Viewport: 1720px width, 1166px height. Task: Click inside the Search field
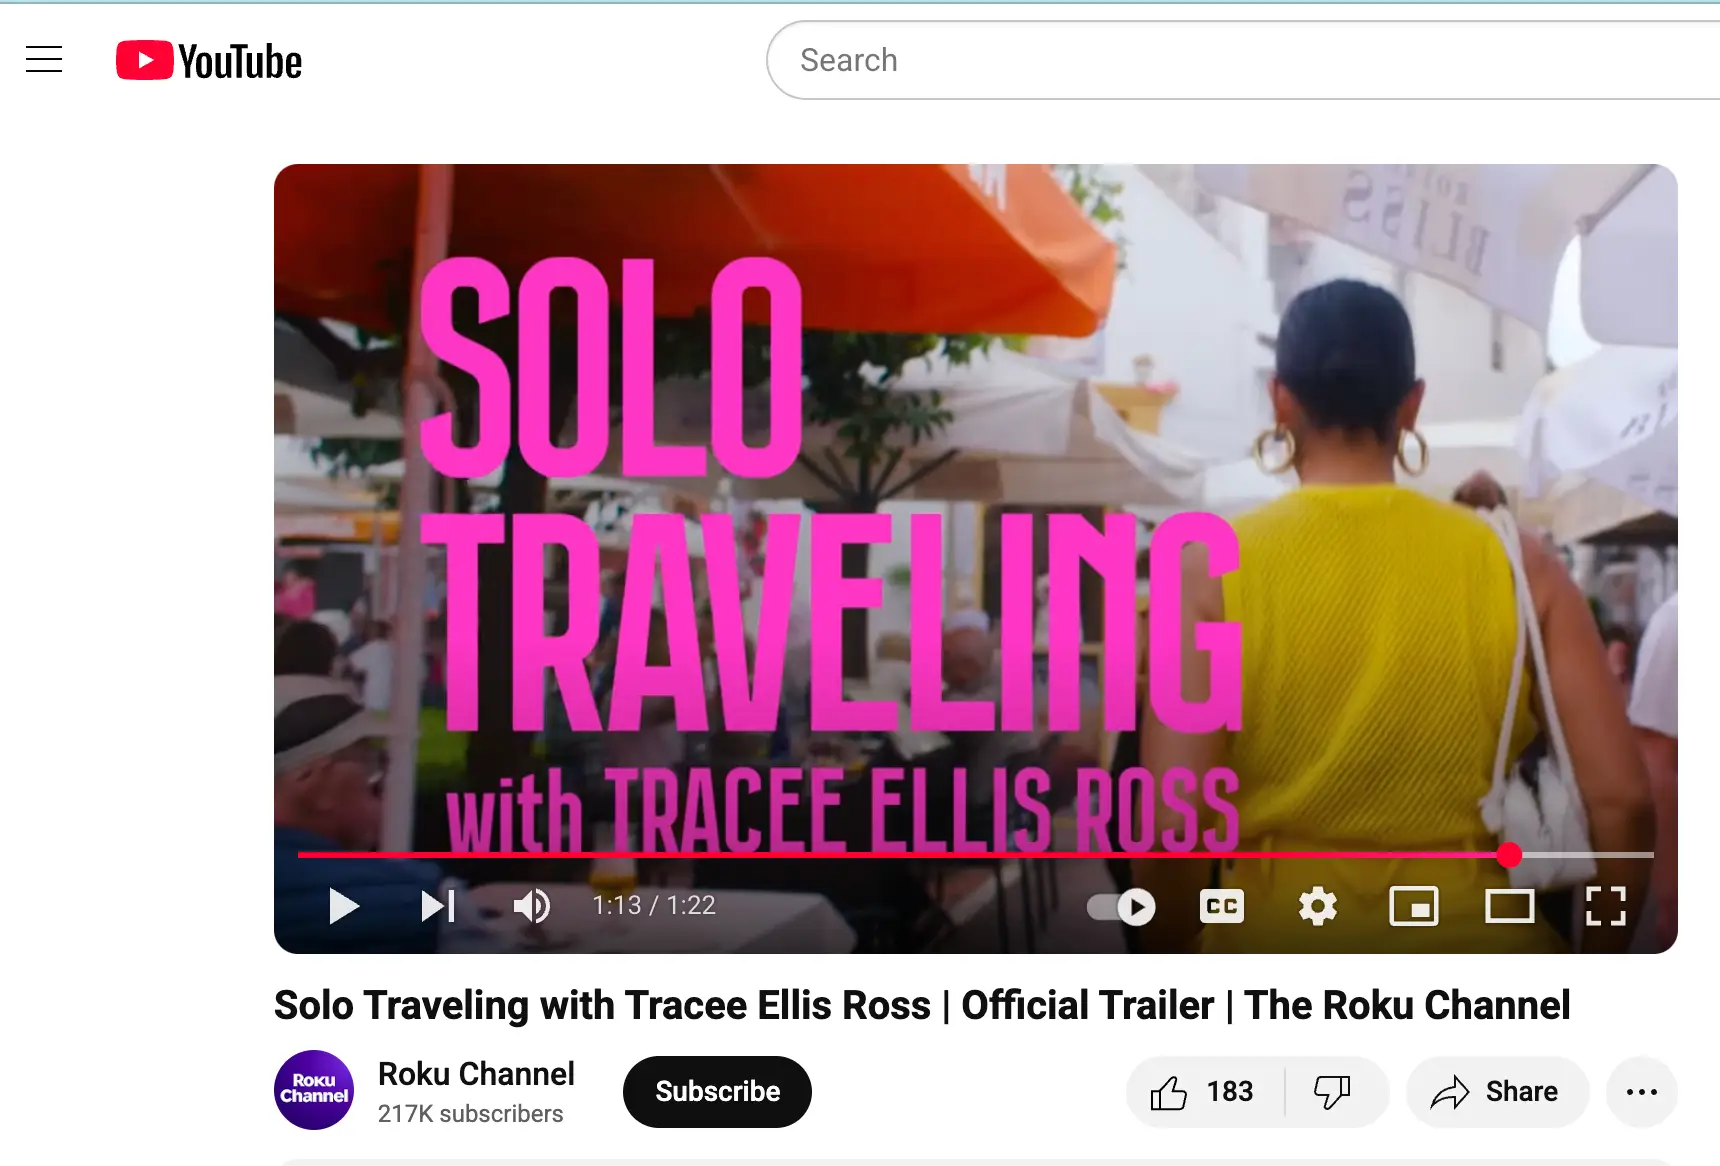click(1200, 60)
